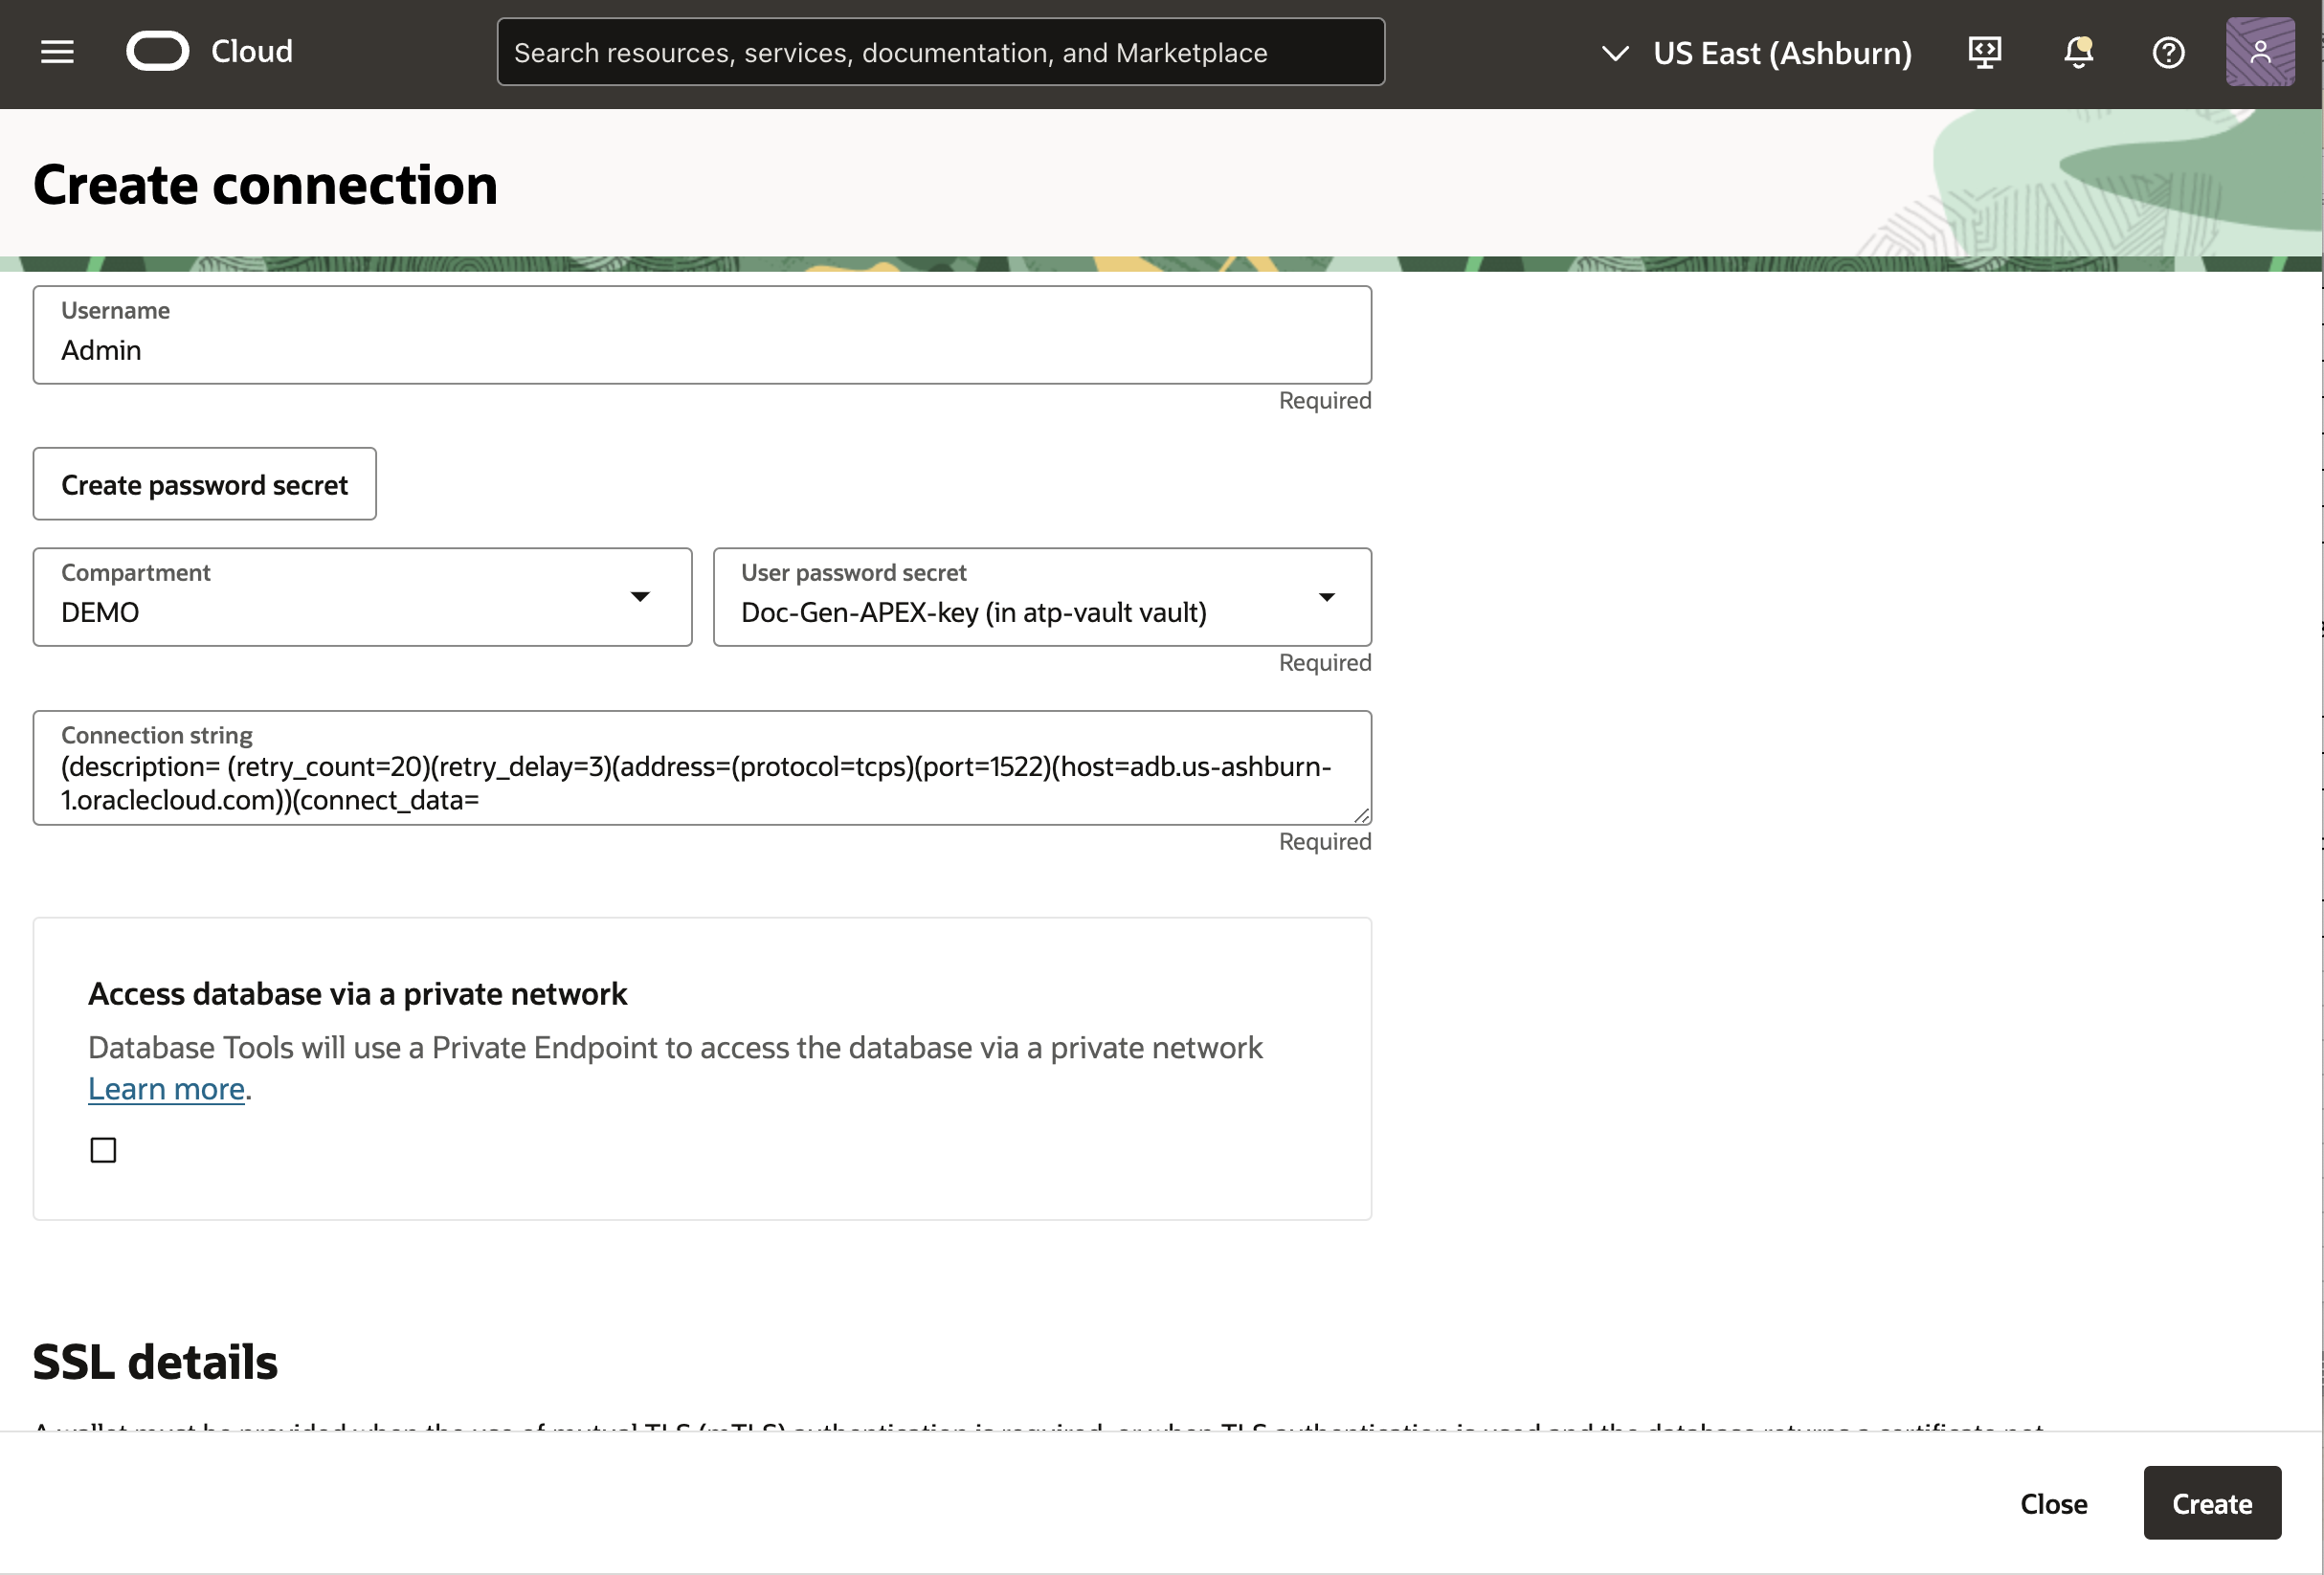2324x1575 pixels.
Task: Open the Cloud Shell developer tools icon
Action: point(1985,52)
